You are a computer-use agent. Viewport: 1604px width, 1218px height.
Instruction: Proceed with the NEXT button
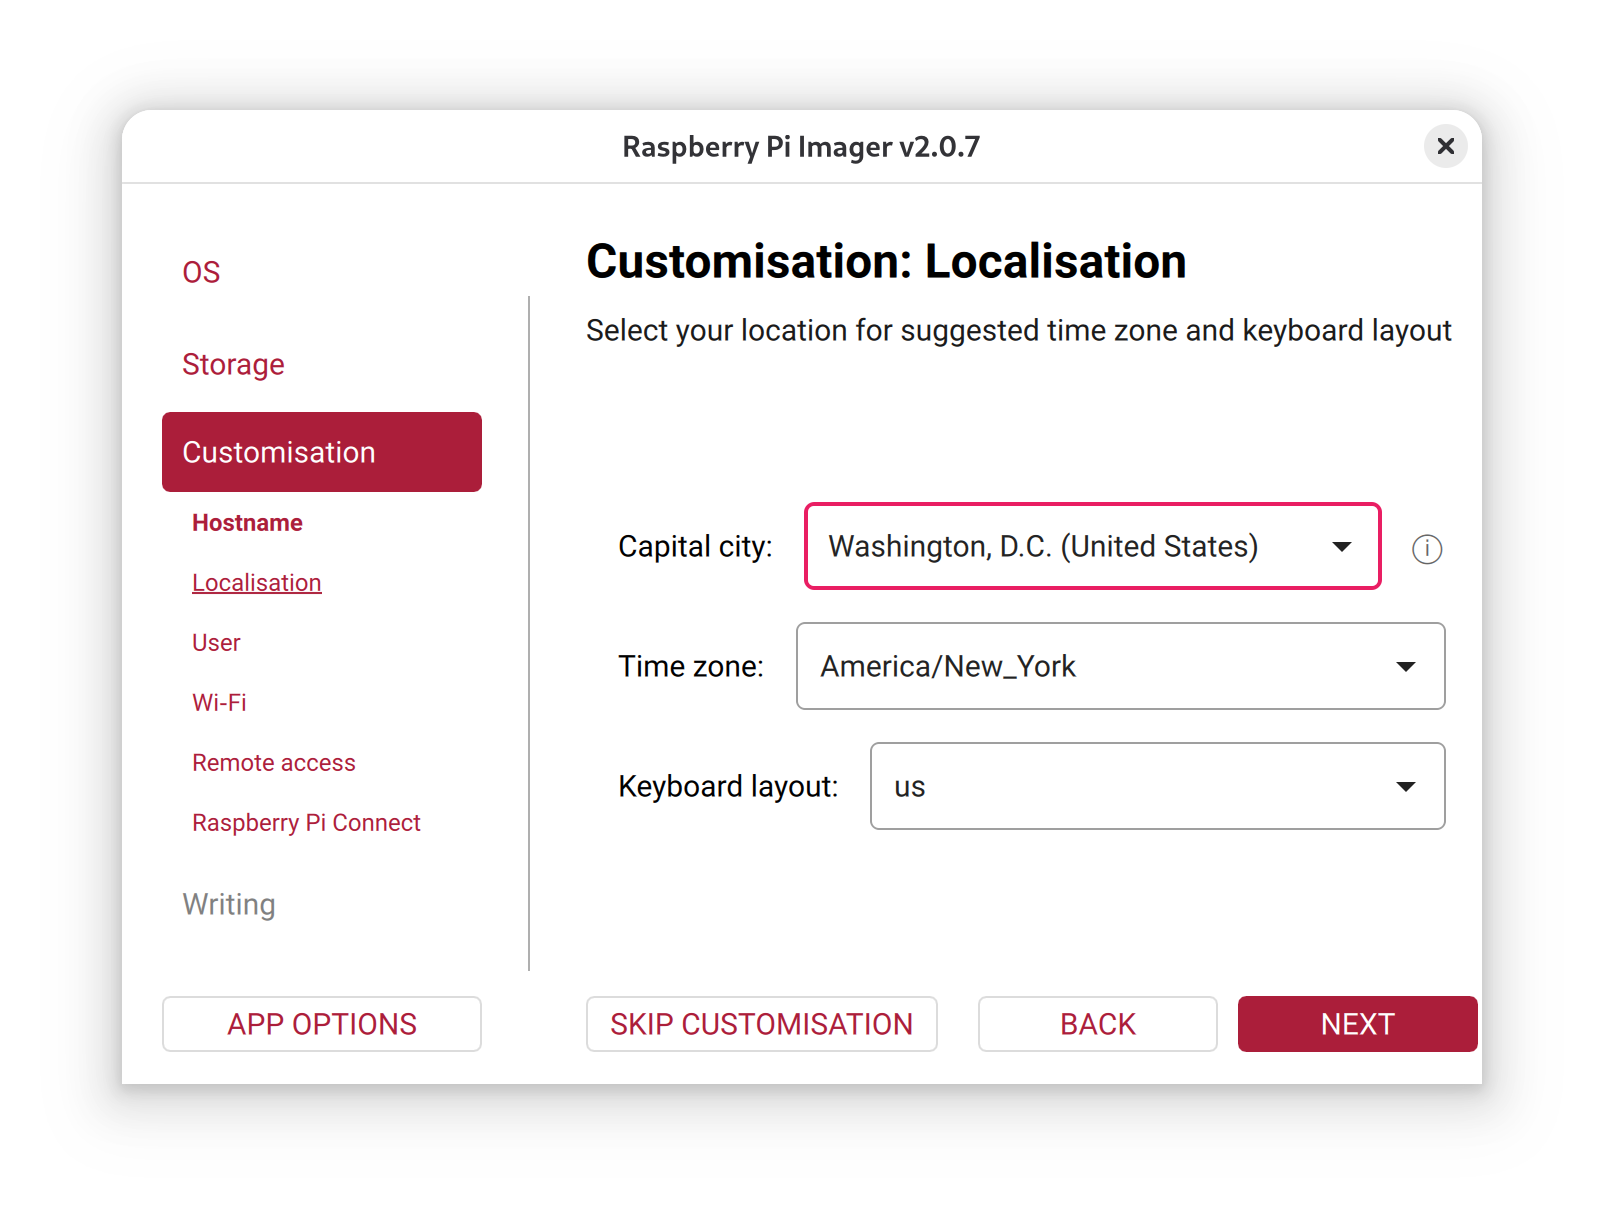point(1358,1024)
